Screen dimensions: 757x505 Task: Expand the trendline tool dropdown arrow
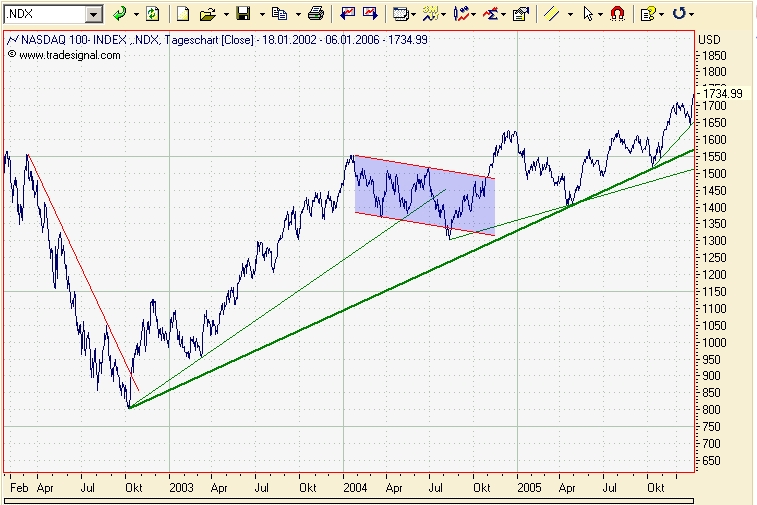[570, 14]
